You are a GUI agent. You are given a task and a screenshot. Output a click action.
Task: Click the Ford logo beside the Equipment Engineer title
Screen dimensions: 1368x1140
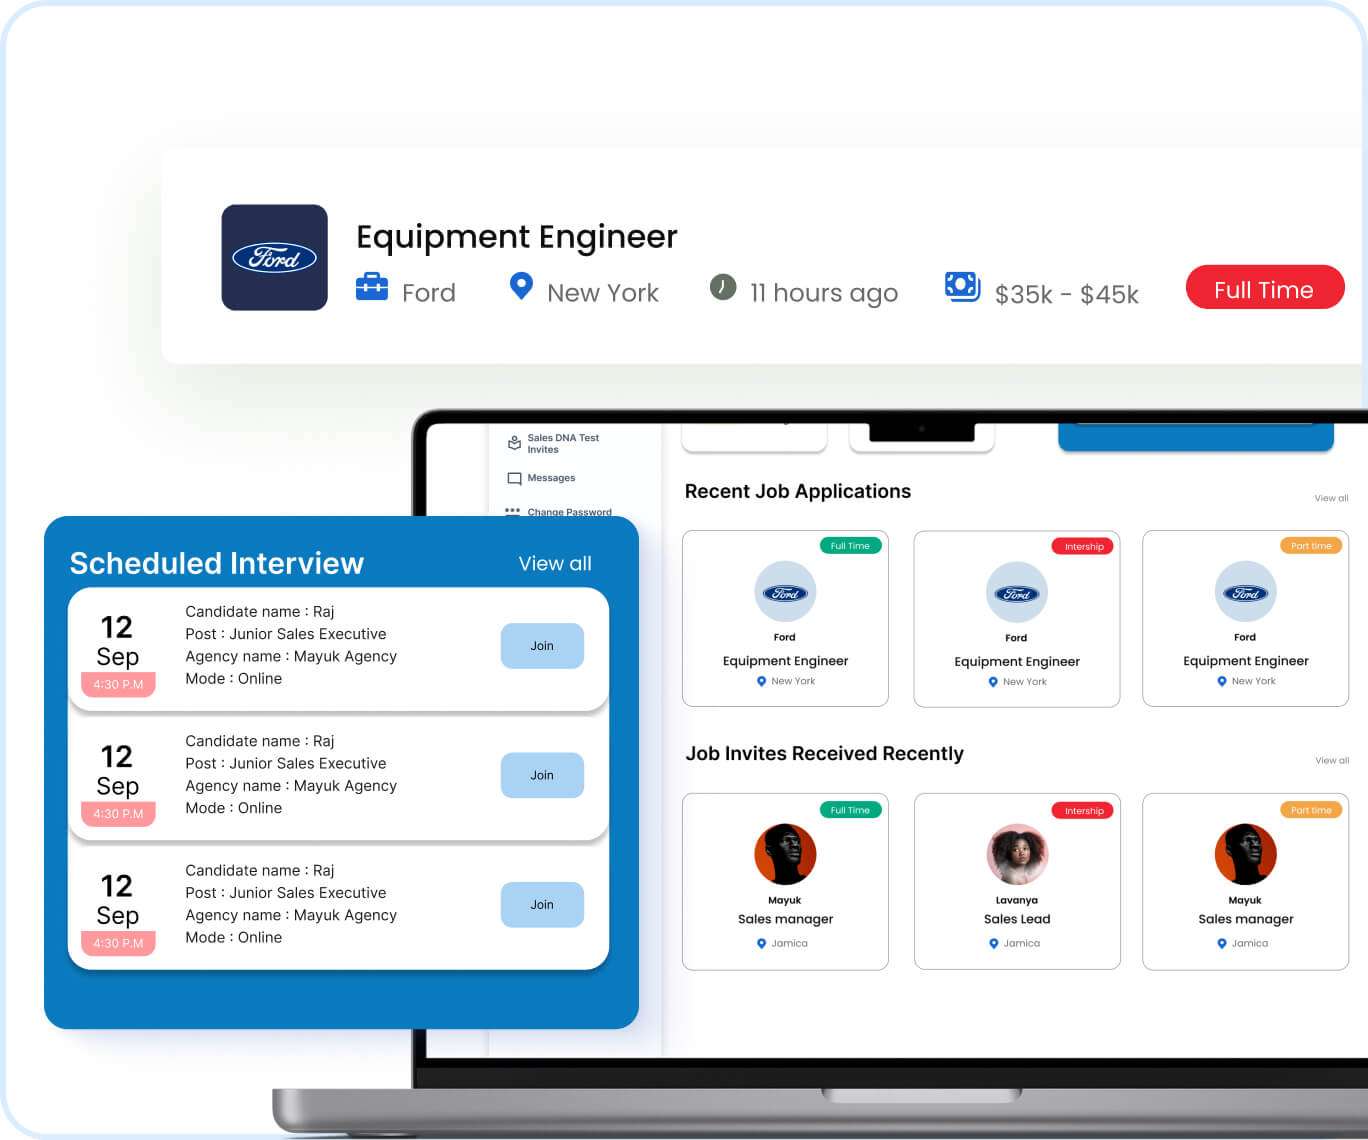pyautogui.click(x=274, y=258)
